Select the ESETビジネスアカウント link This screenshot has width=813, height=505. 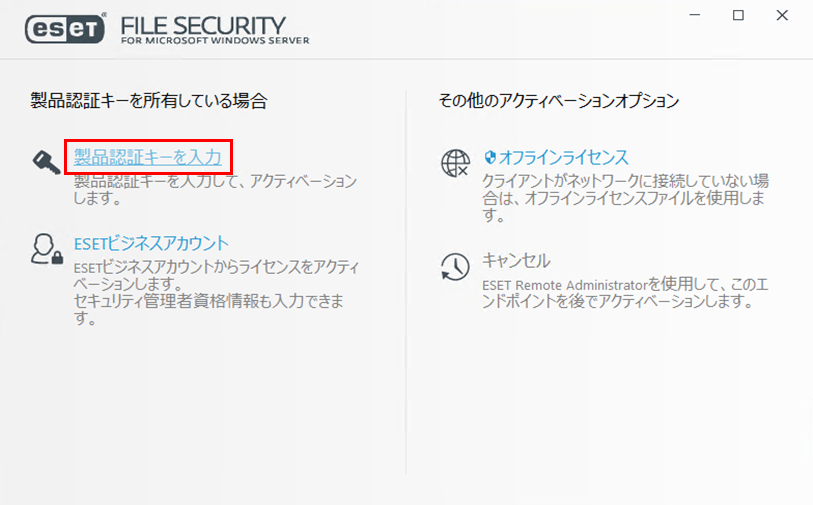pos(151,243)
